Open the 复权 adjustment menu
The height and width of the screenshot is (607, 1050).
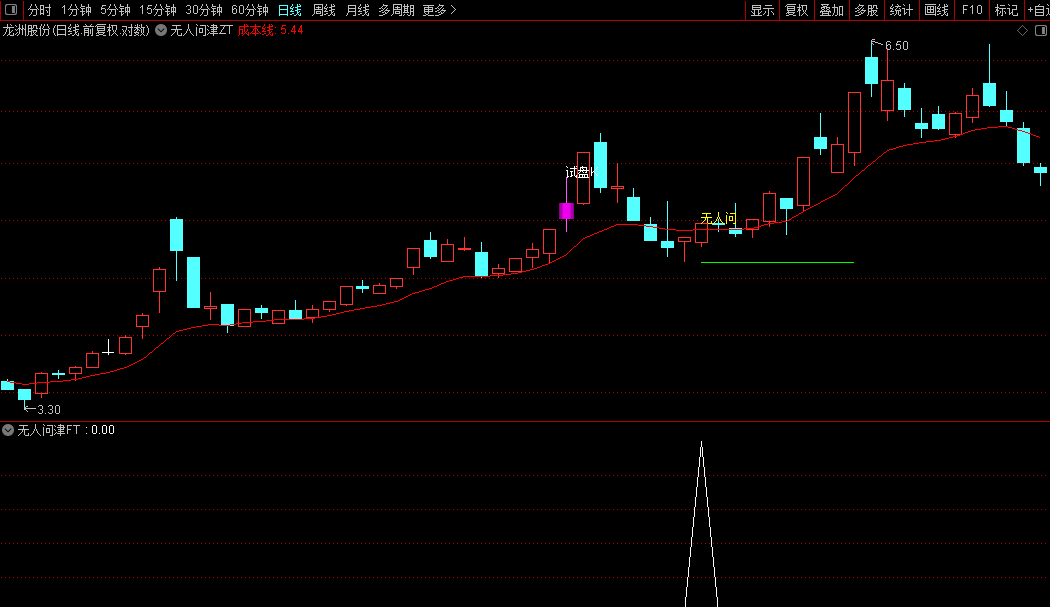click(x=797, y=10)
